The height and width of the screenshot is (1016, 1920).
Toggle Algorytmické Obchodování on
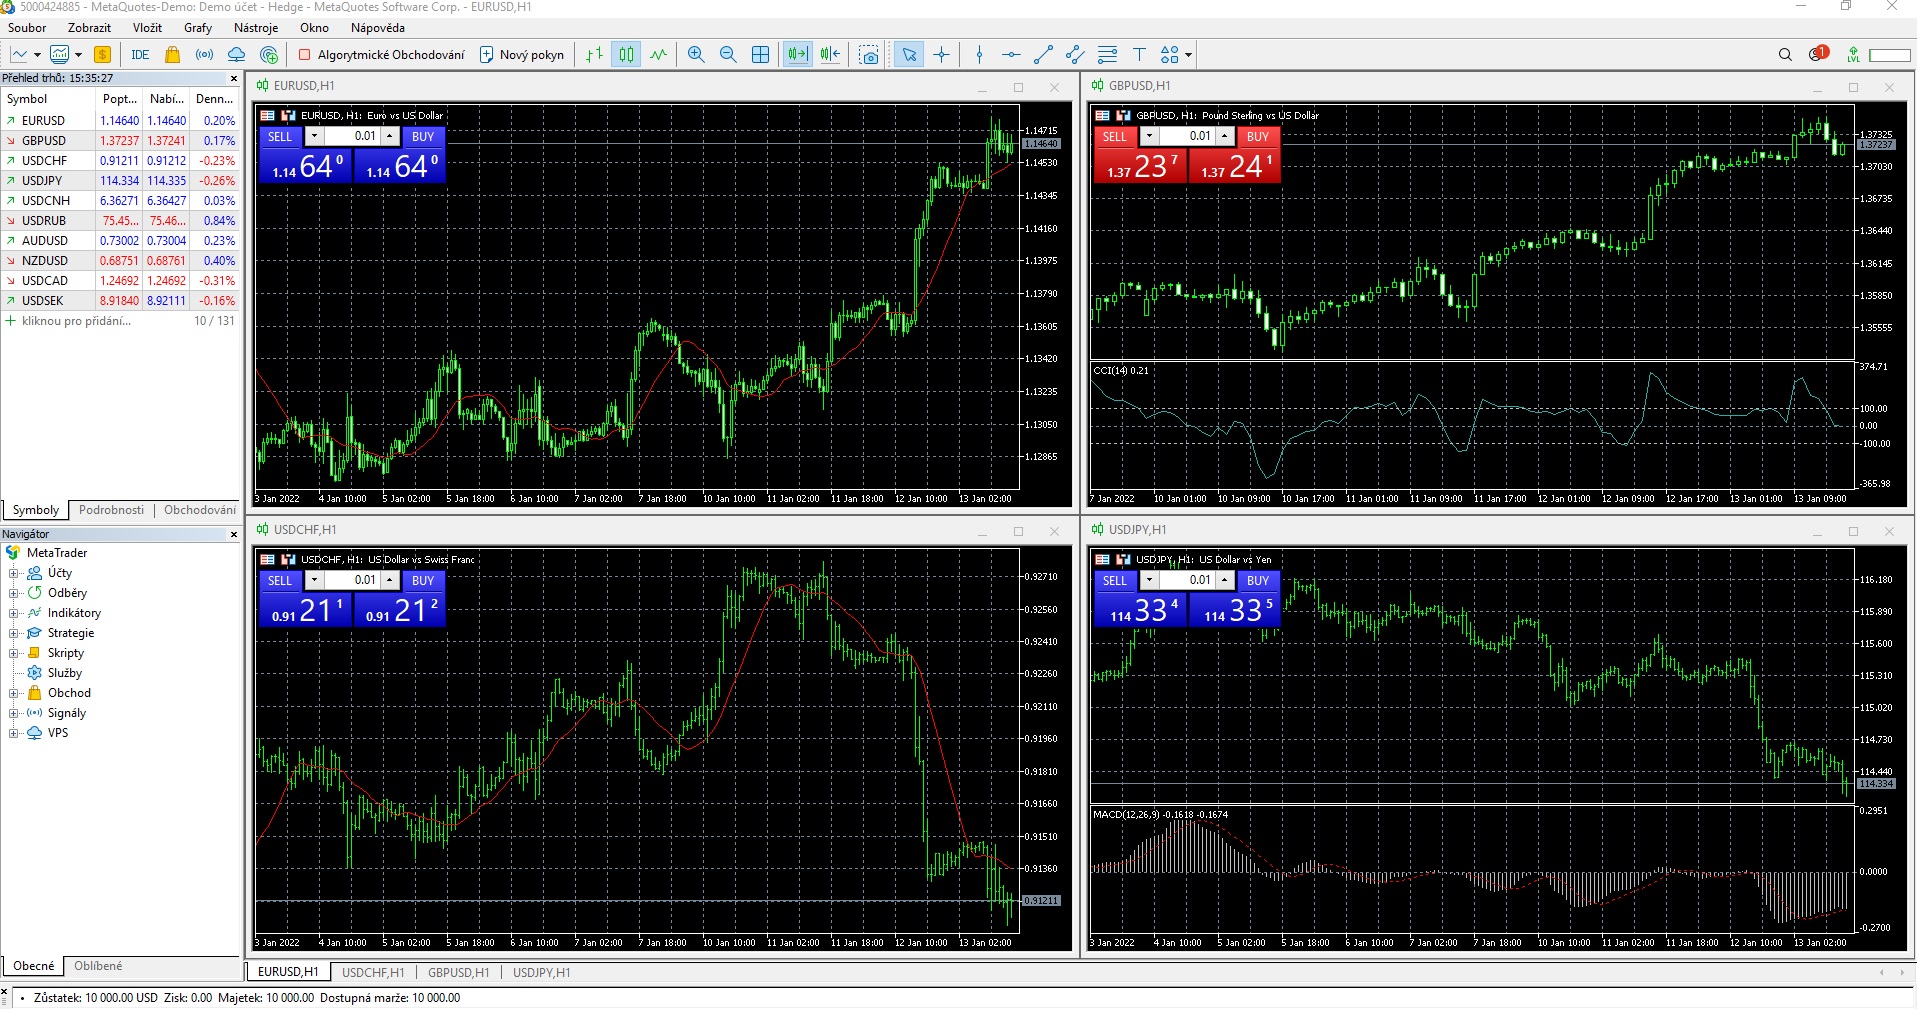(381, 55)
